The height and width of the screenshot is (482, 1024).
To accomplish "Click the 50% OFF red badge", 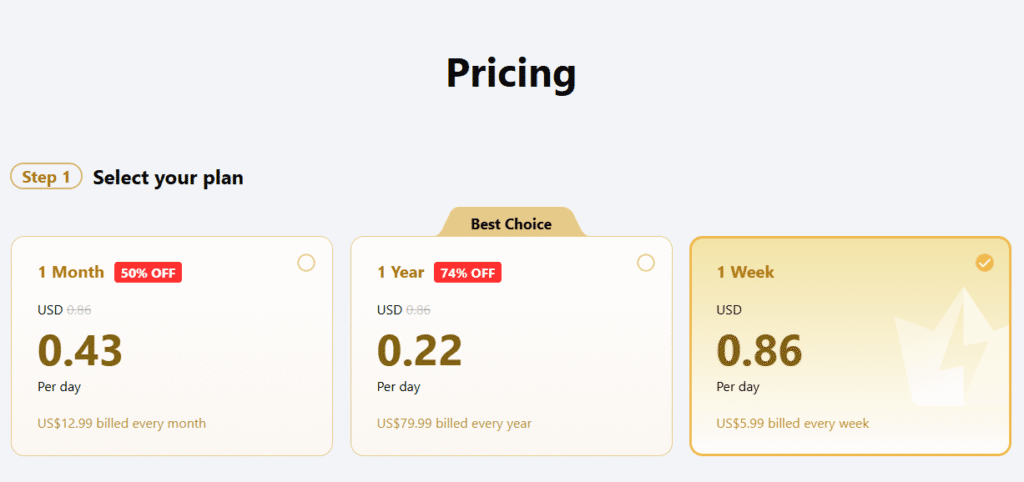I will 148,272.
